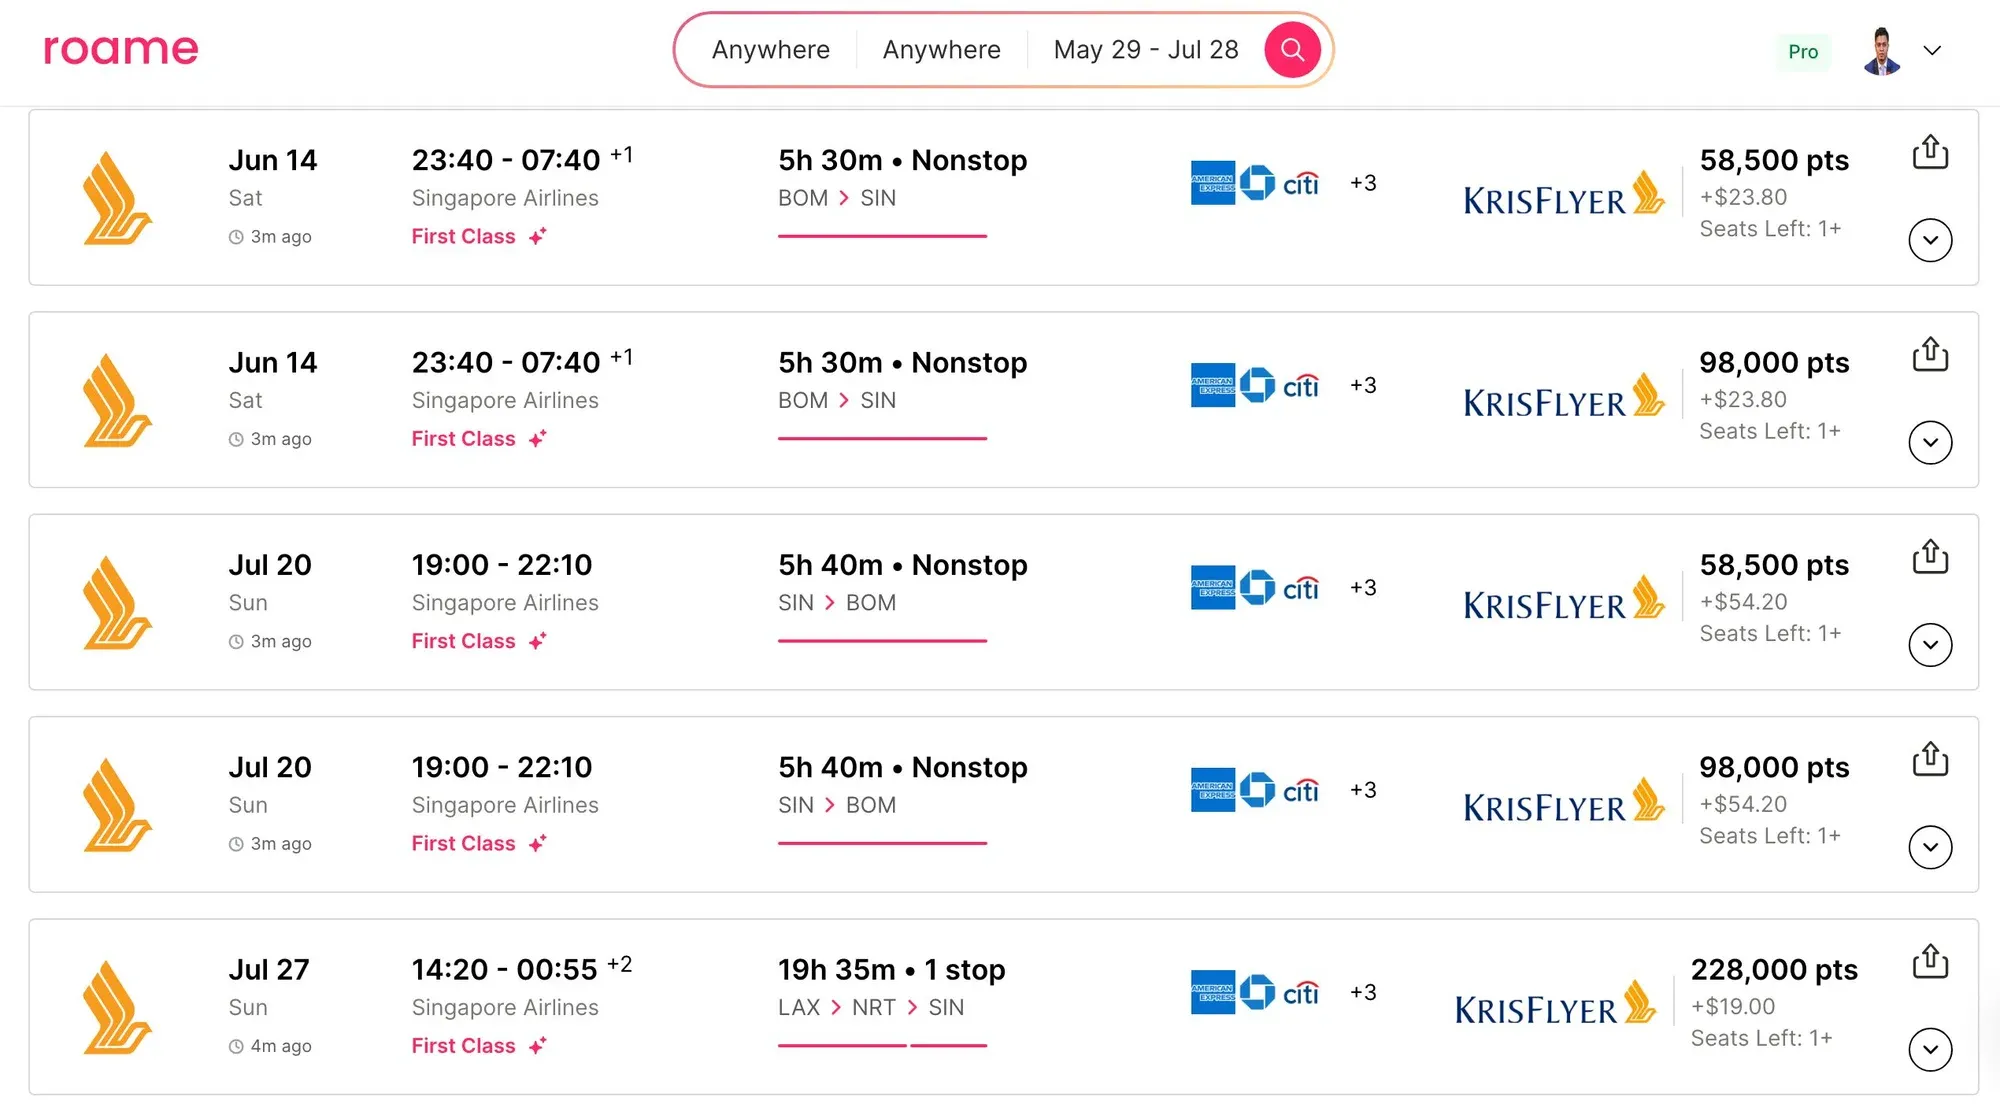Click KrisFlyer logo on the 228,000 pts flight
The width and height of the screenshot is (2000, 1112).
click(x=1555, y=1004)
